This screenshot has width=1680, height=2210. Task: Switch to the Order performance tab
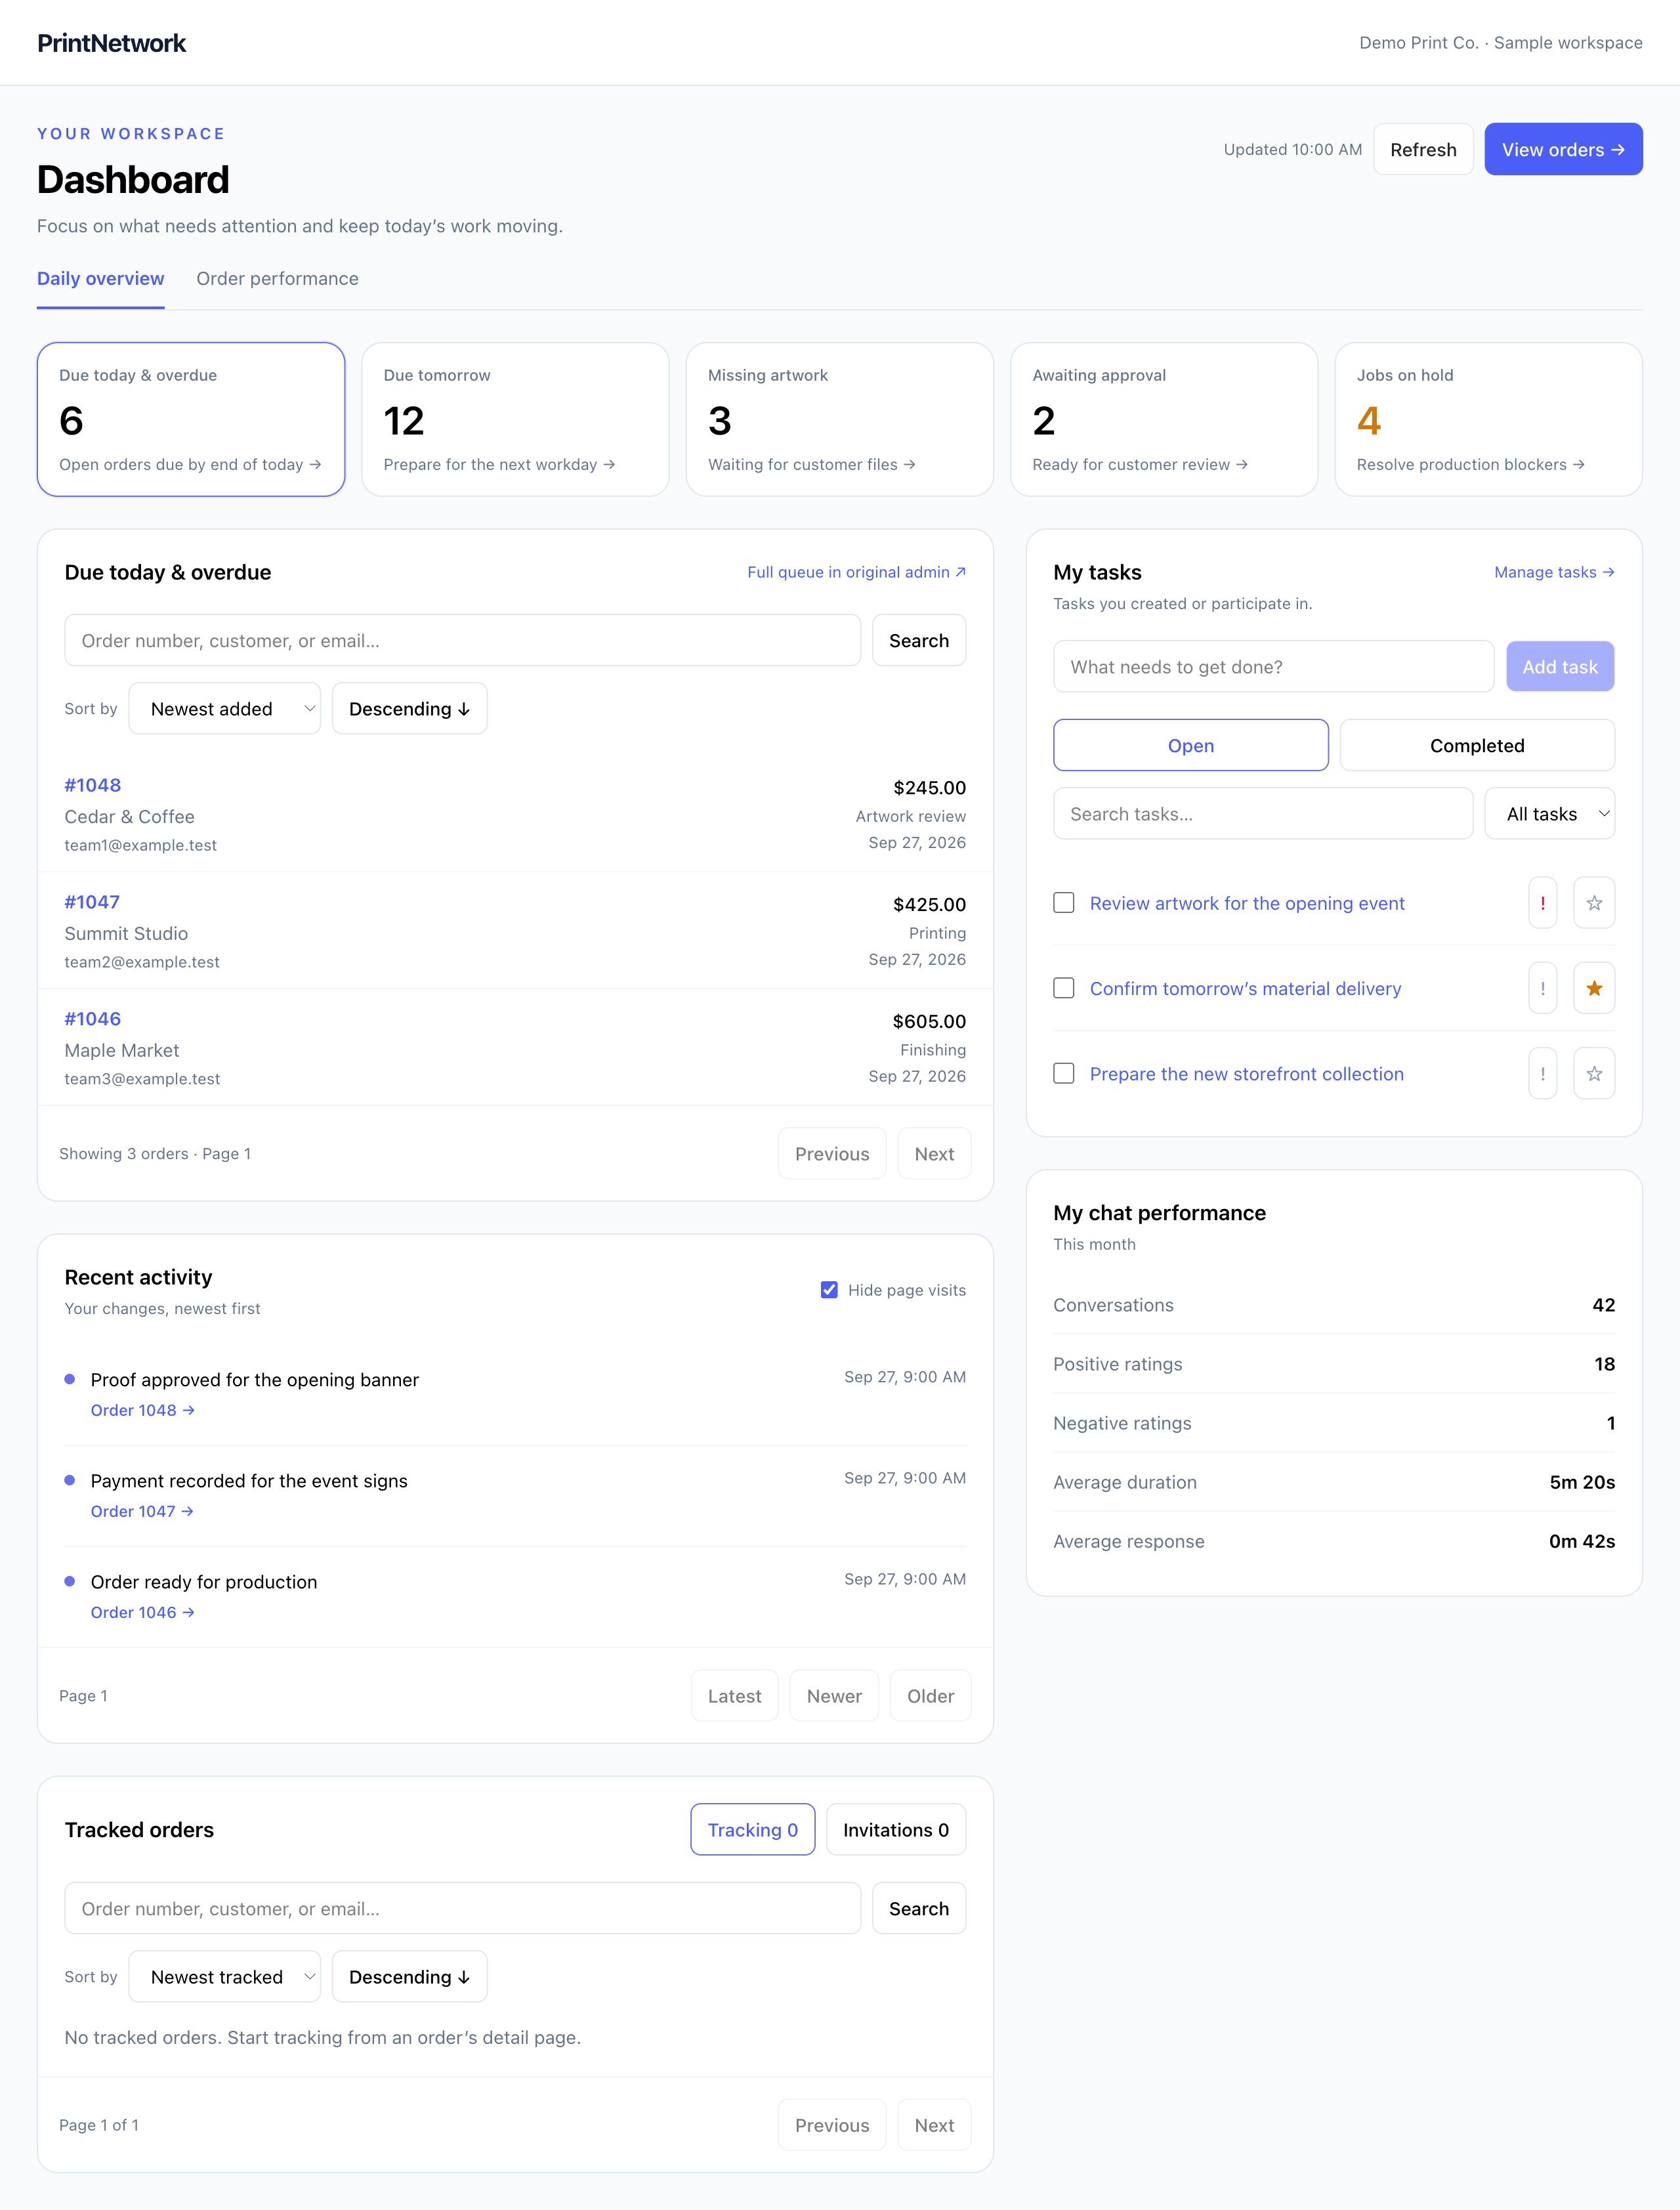(x=277, y=279)
